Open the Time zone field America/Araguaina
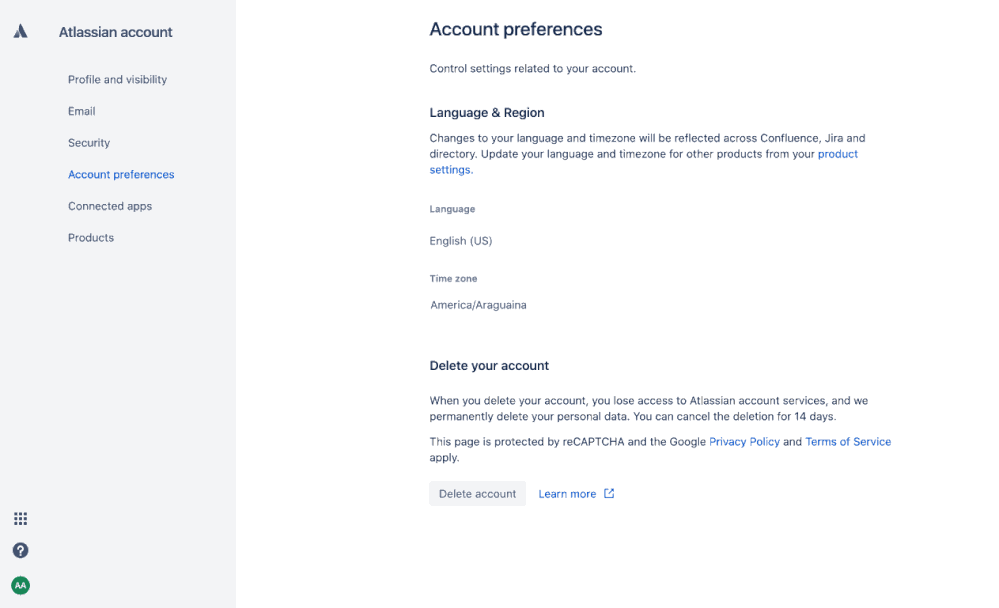This screenshot has height=608, width=999. (478, 305)
